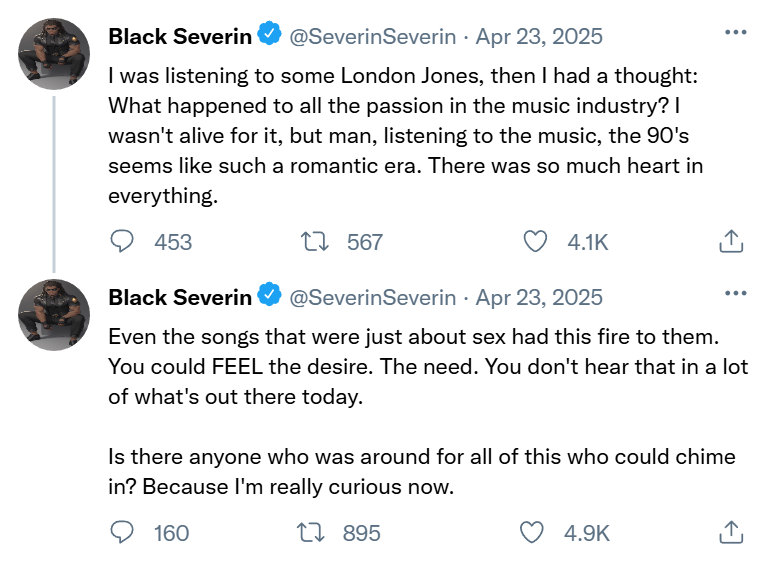Image resolution: width=768 pixels, height=564 pixels.
Task: Click verified badge on the second tweet
Action: 270,296
